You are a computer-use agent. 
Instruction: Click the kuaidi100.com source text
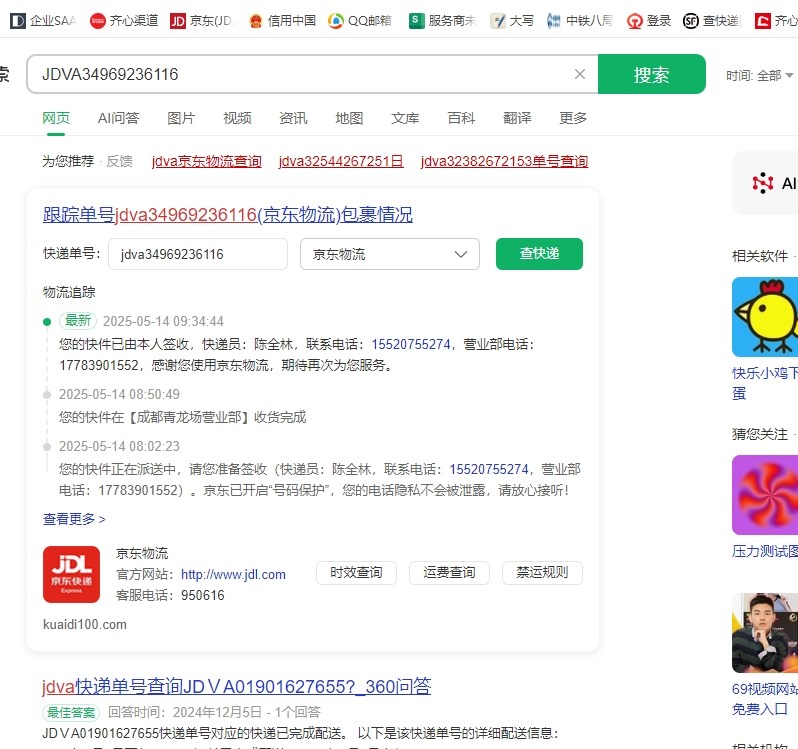84,624
